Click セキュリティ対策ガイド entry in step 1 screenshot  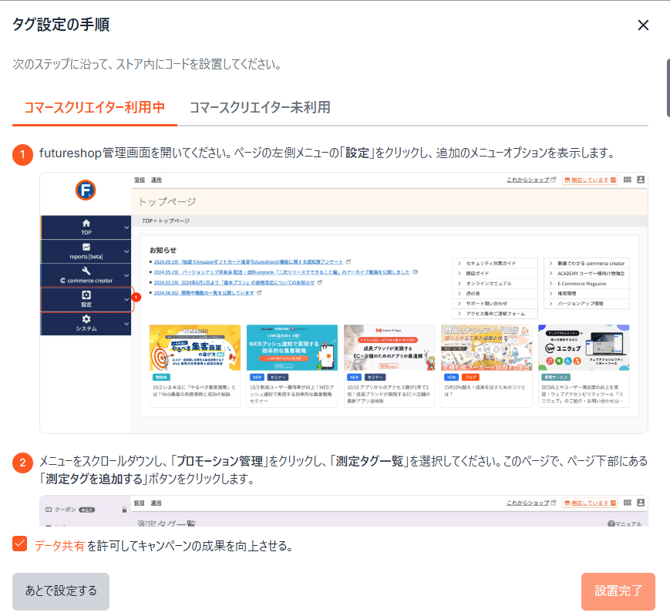pyautogui.click(x=495, y=263)
